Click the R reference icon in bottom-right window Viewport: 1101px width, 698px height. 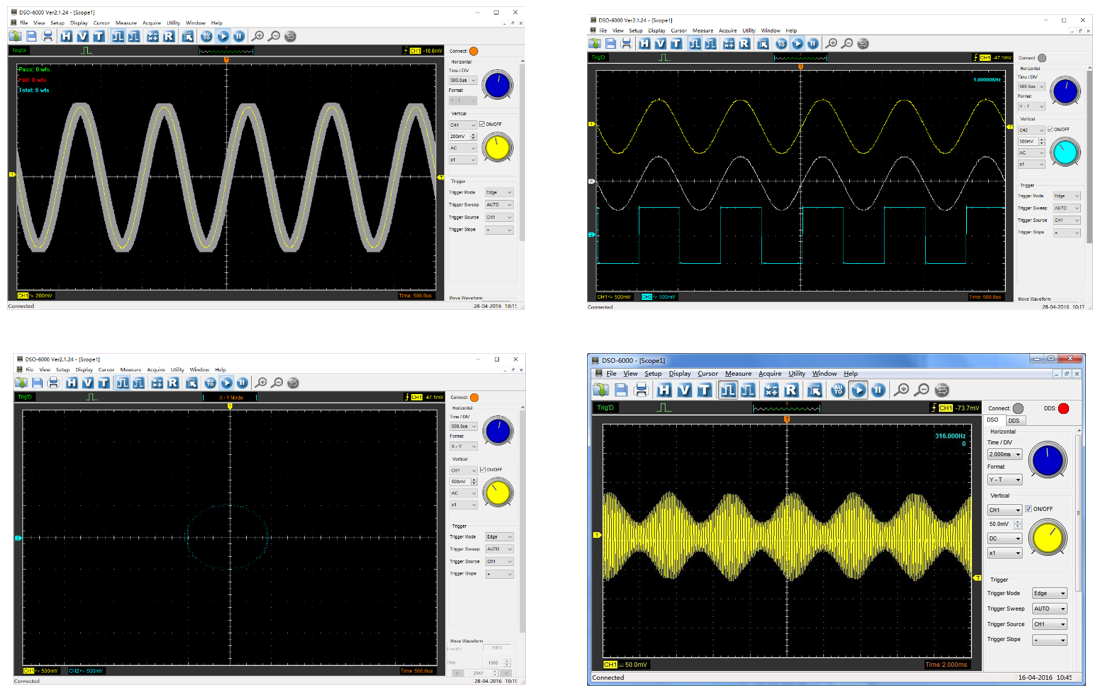[791, 390]
